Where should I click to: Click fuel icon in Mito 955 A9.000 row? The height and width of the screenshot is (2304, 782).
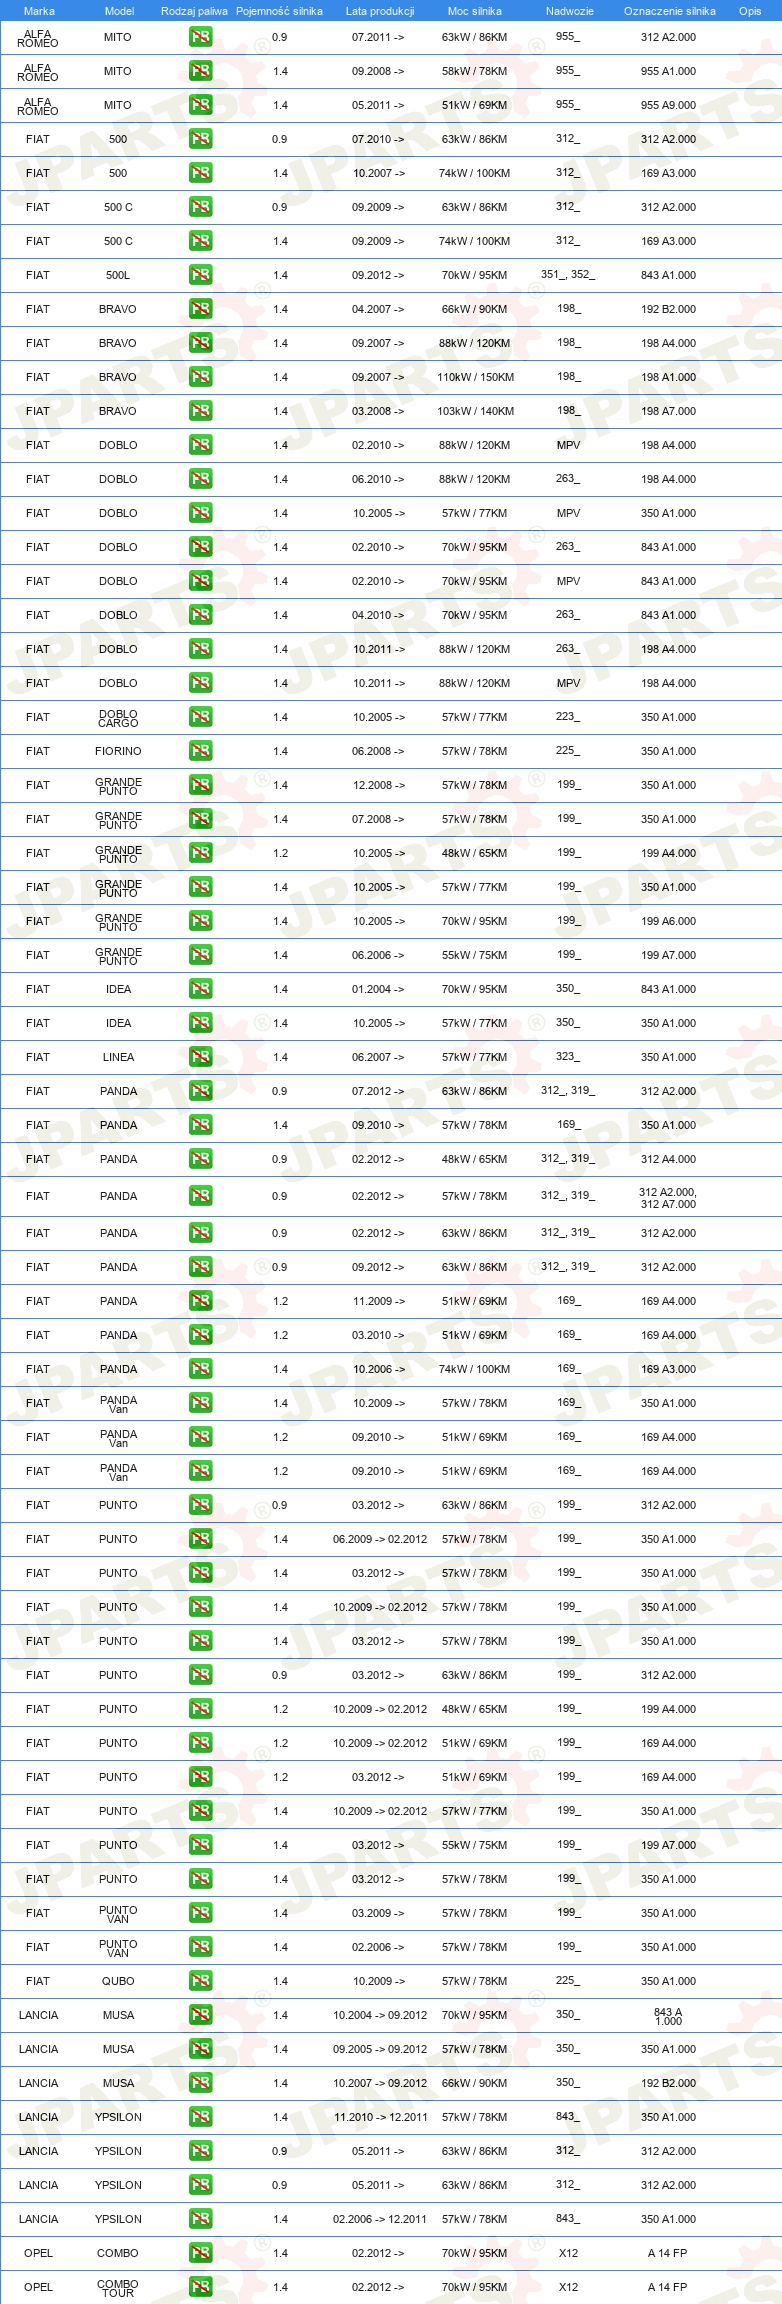coord(200,105)
